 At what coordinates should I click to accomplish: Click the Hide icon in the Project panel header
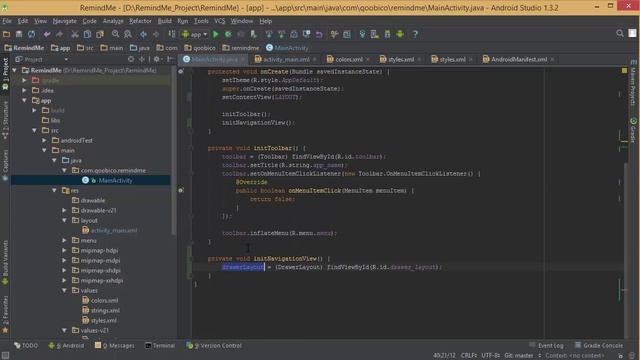170,59
